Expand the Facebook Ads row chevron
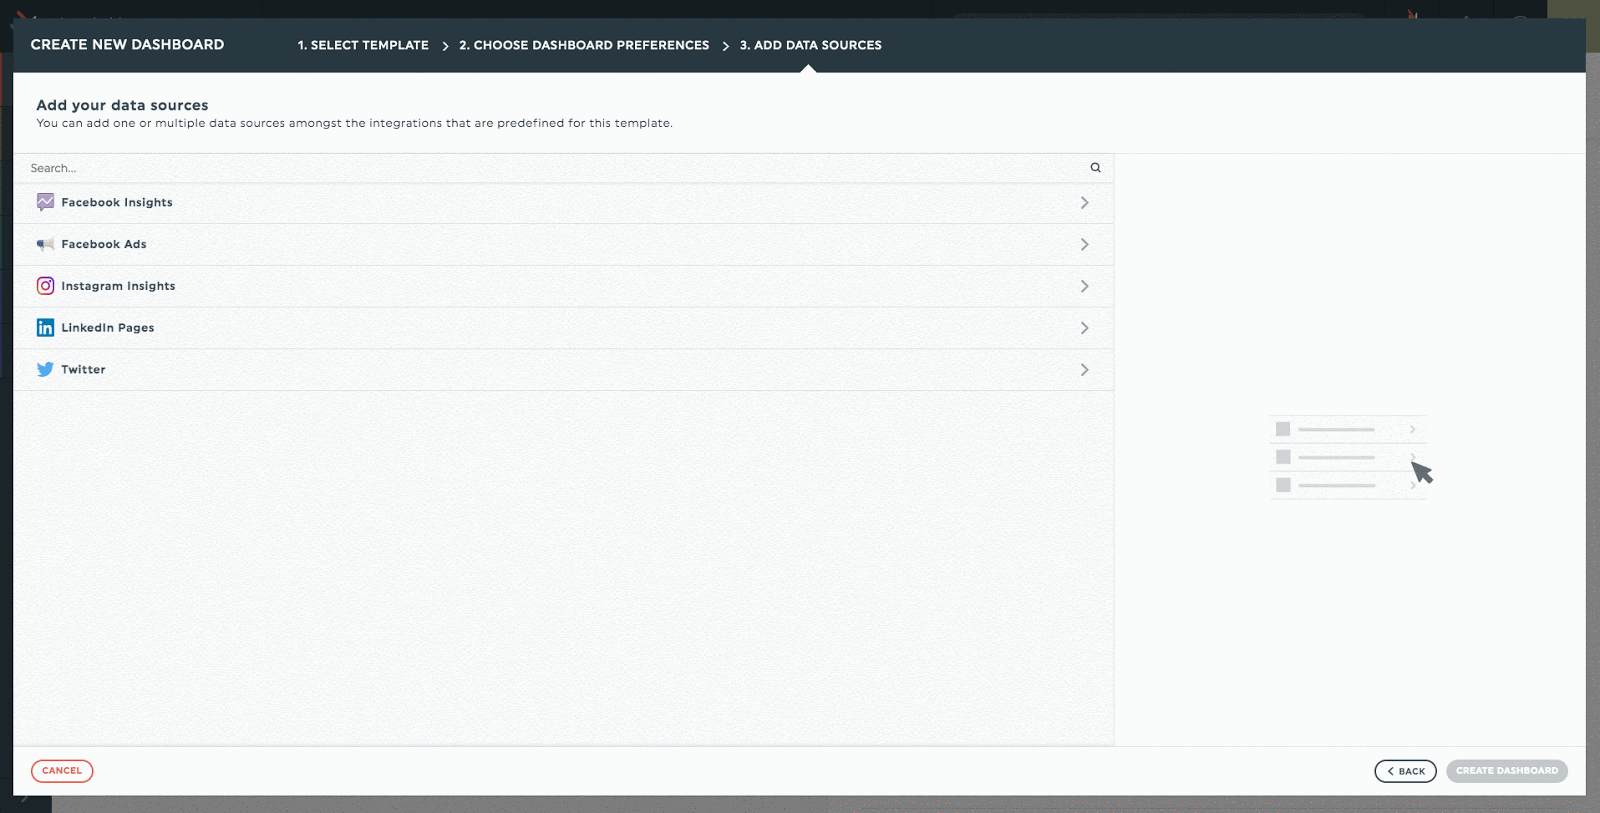Viewport: 1600px width, 813px height. (x=1084, y=244)
